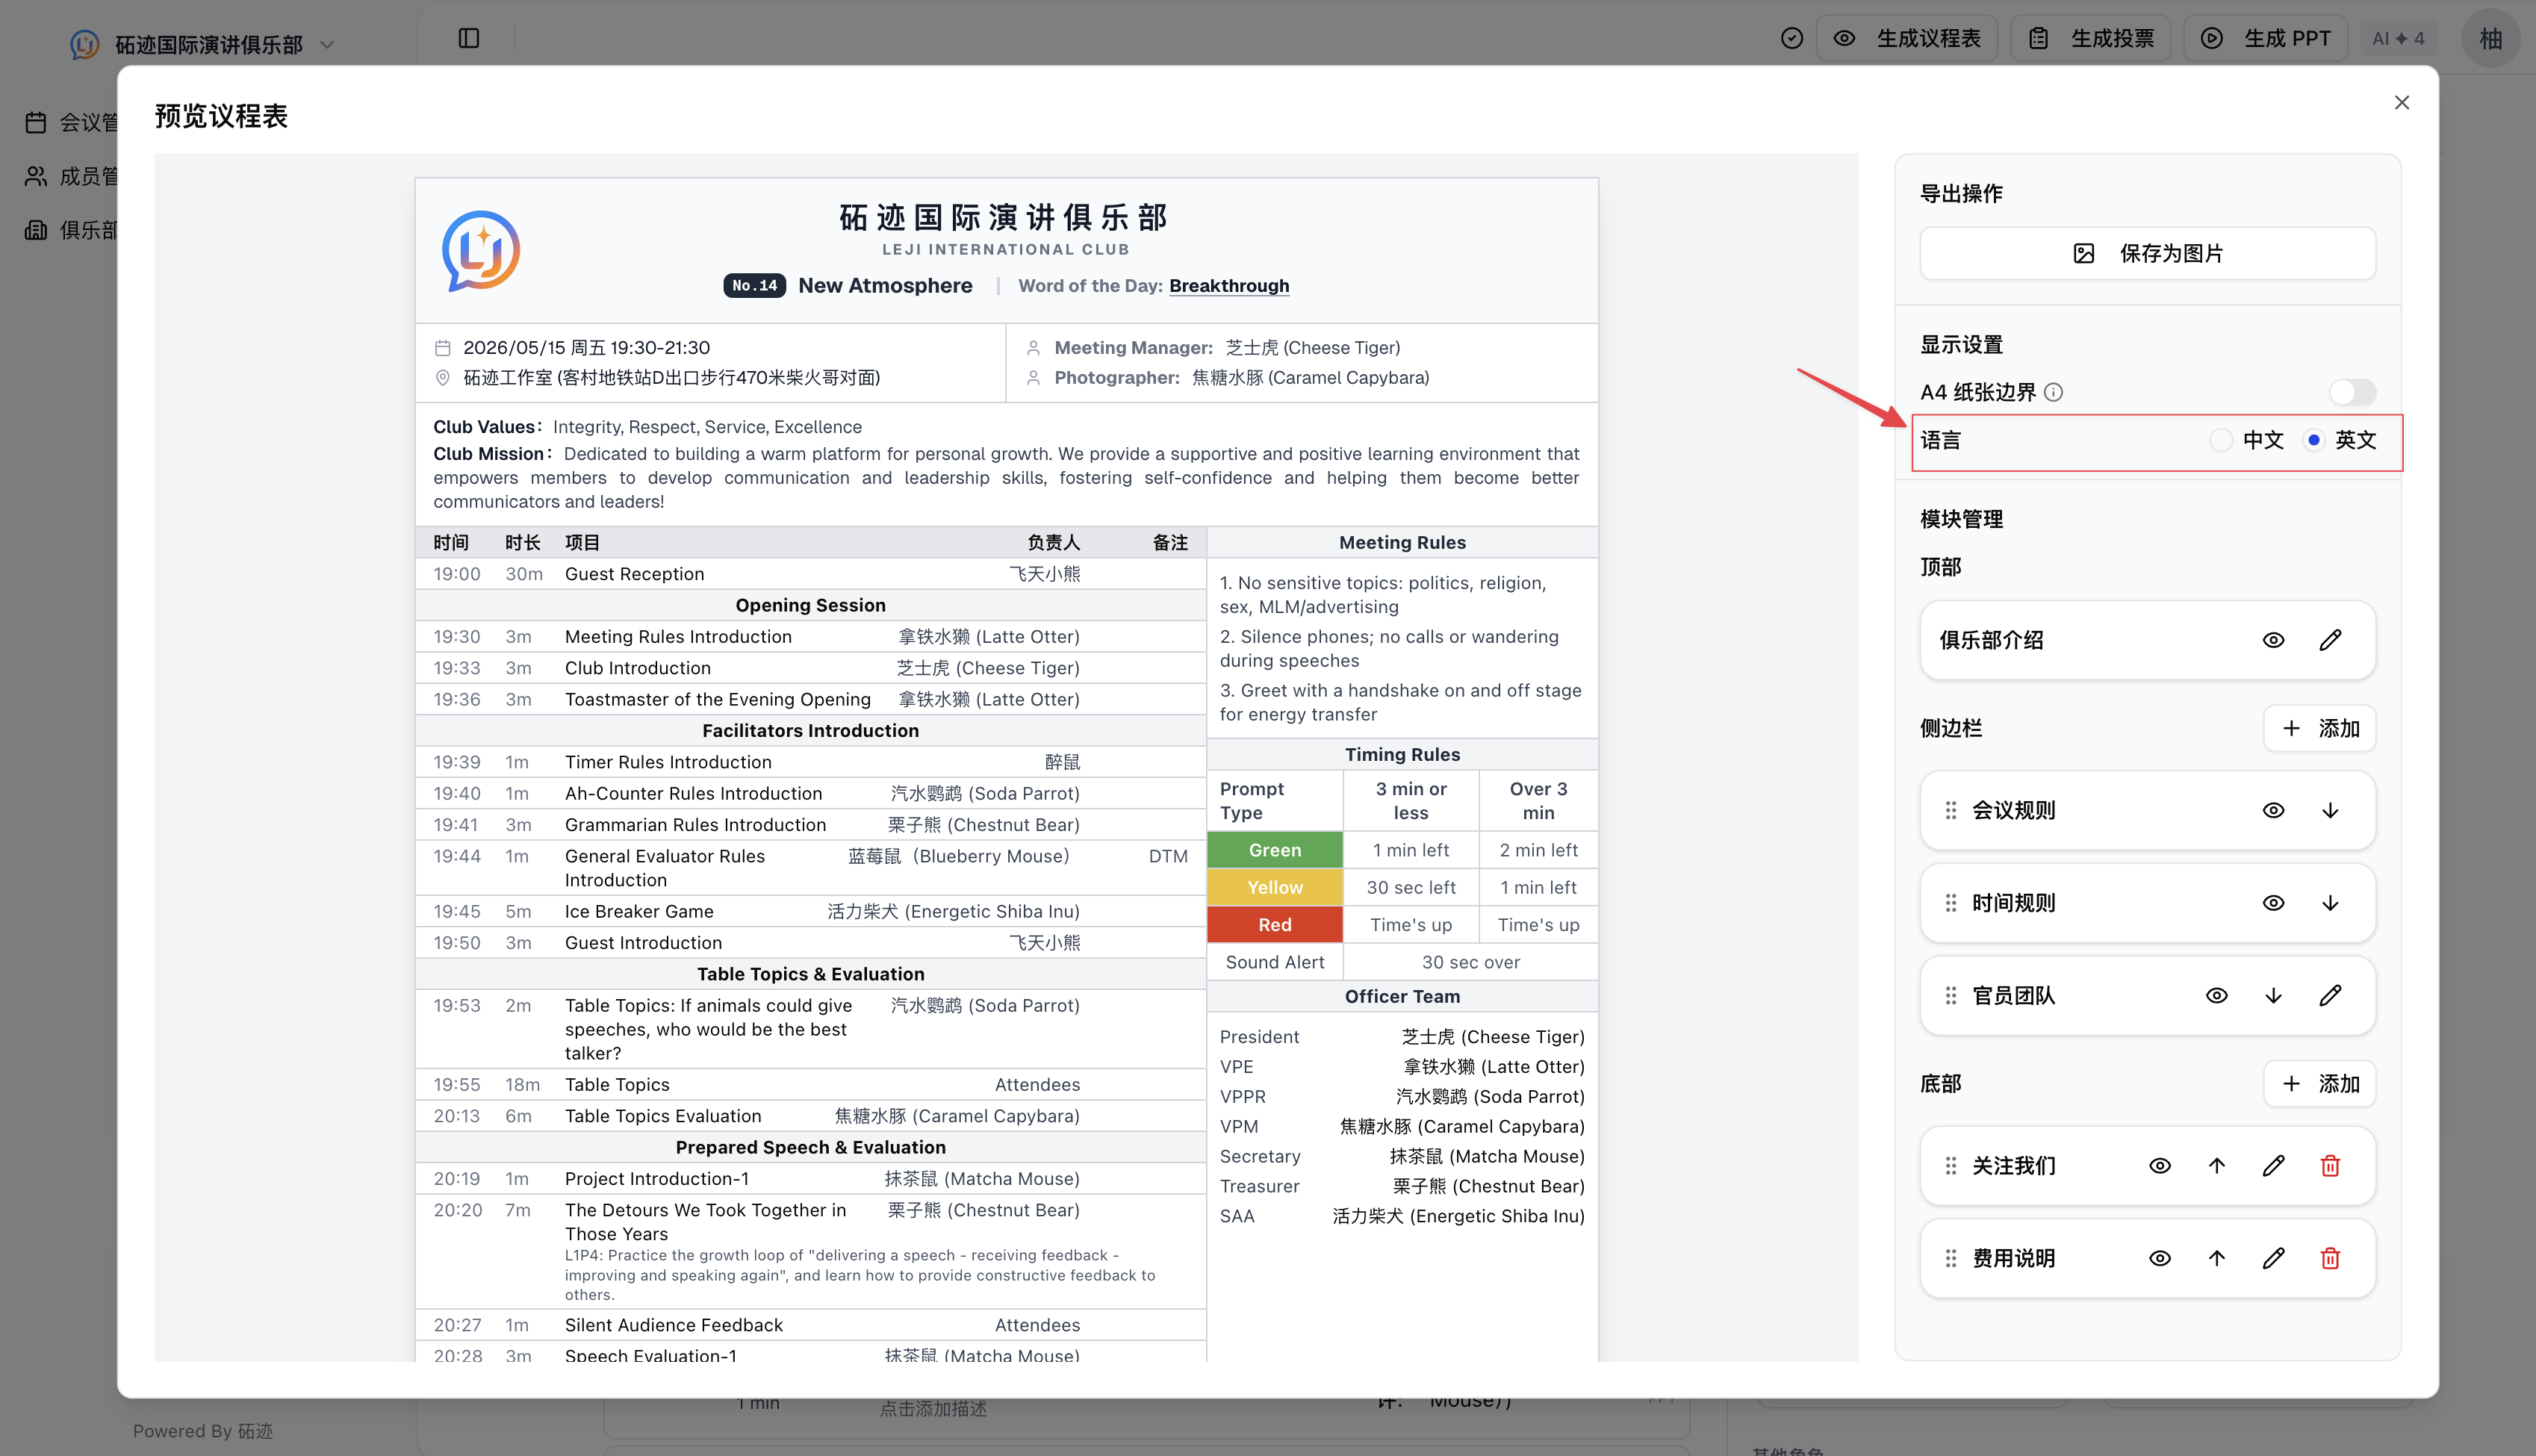Click the check-circle status icon
This screenshot has height=1456, width=2536.
coord(1791,38)
